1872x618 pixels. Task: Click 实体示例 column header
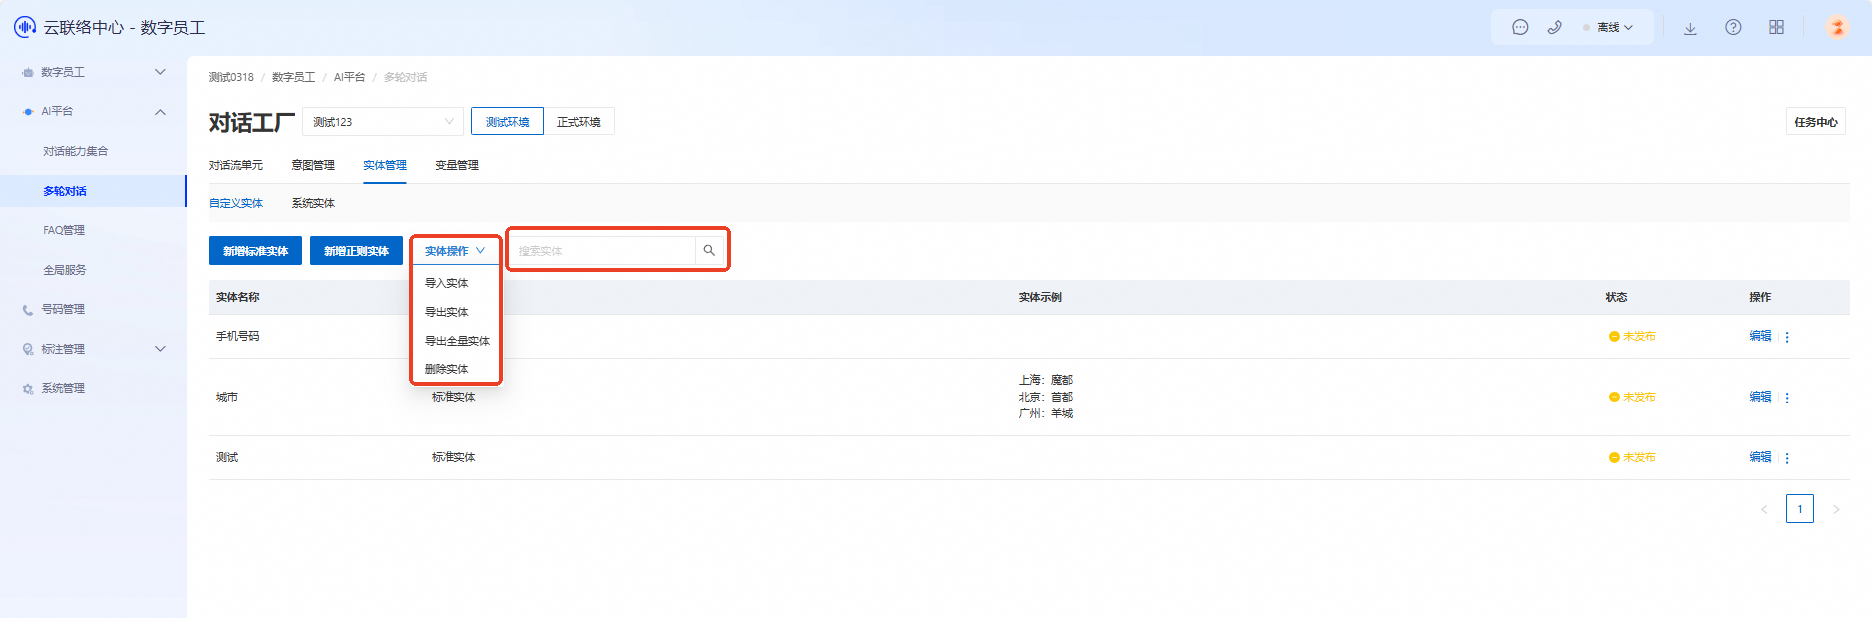click(1040, 297)
